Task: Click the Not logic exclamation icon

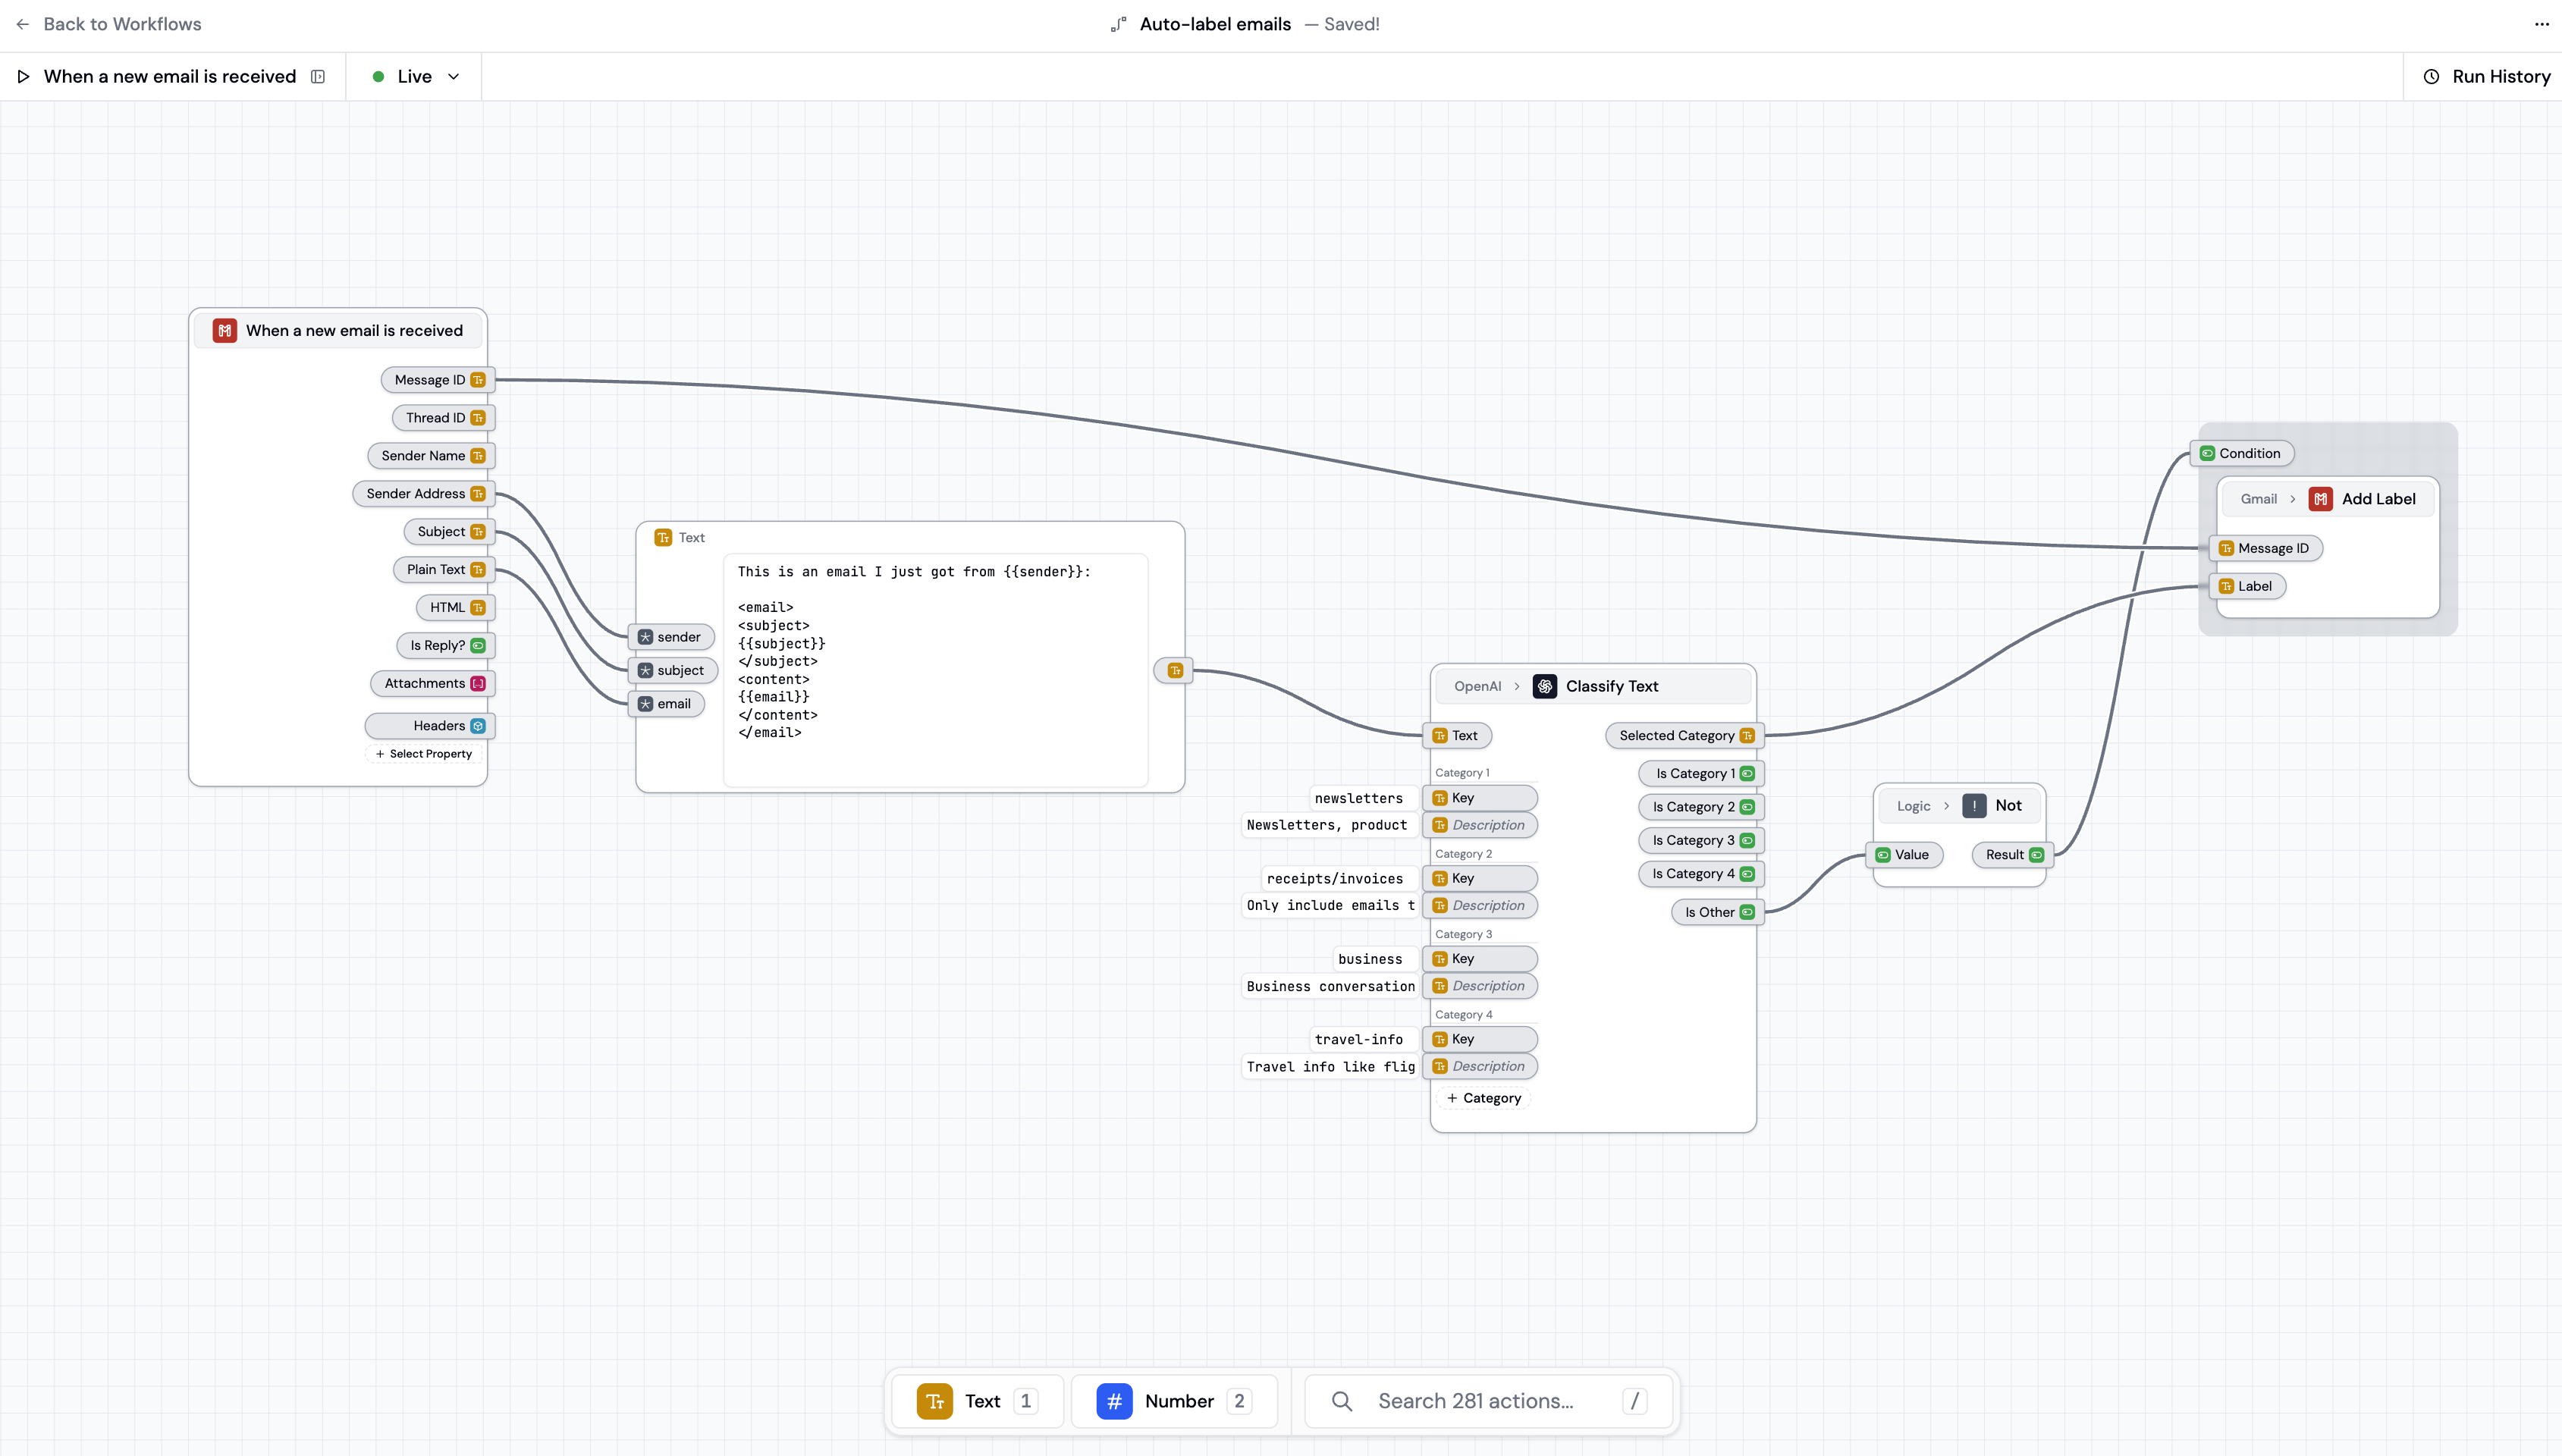Action: [1973, 806]
